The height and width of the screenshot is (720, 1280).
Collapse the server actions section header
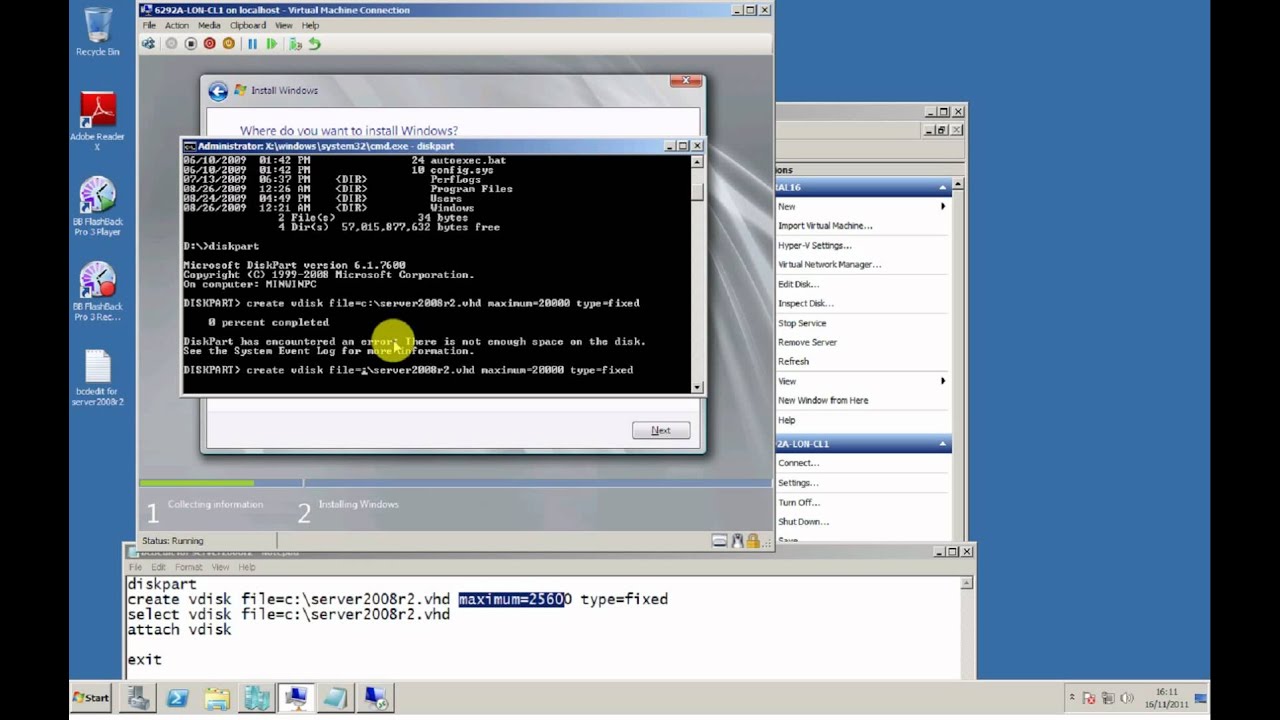coord(942,187)
